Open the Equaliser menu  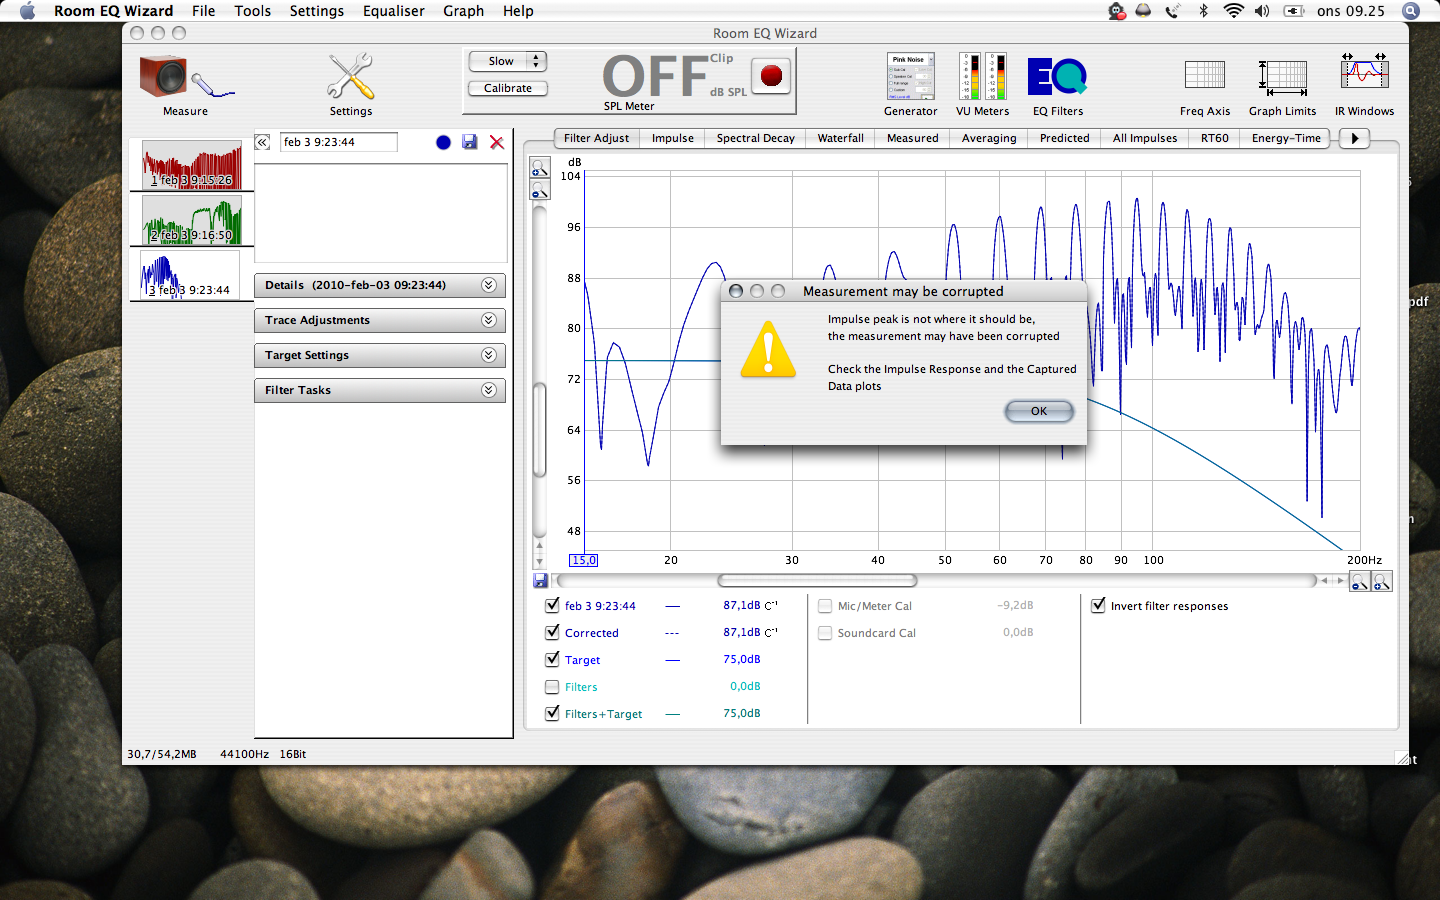coord(394,11)
